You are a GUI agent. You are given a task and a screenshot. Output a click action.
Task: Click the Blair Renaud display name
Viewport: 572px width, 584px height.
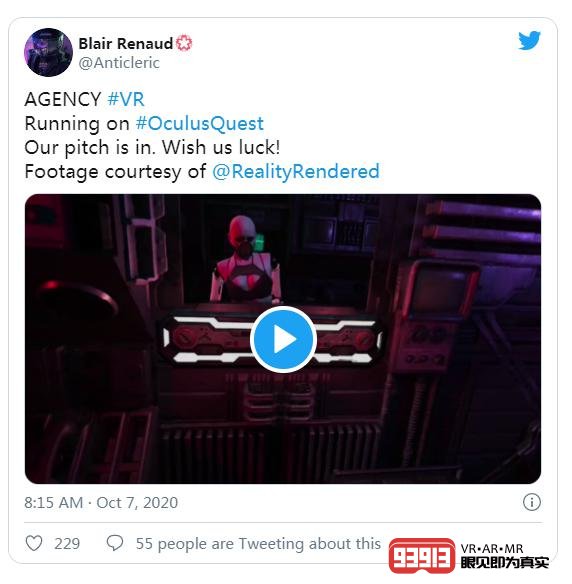coord(126,44)
